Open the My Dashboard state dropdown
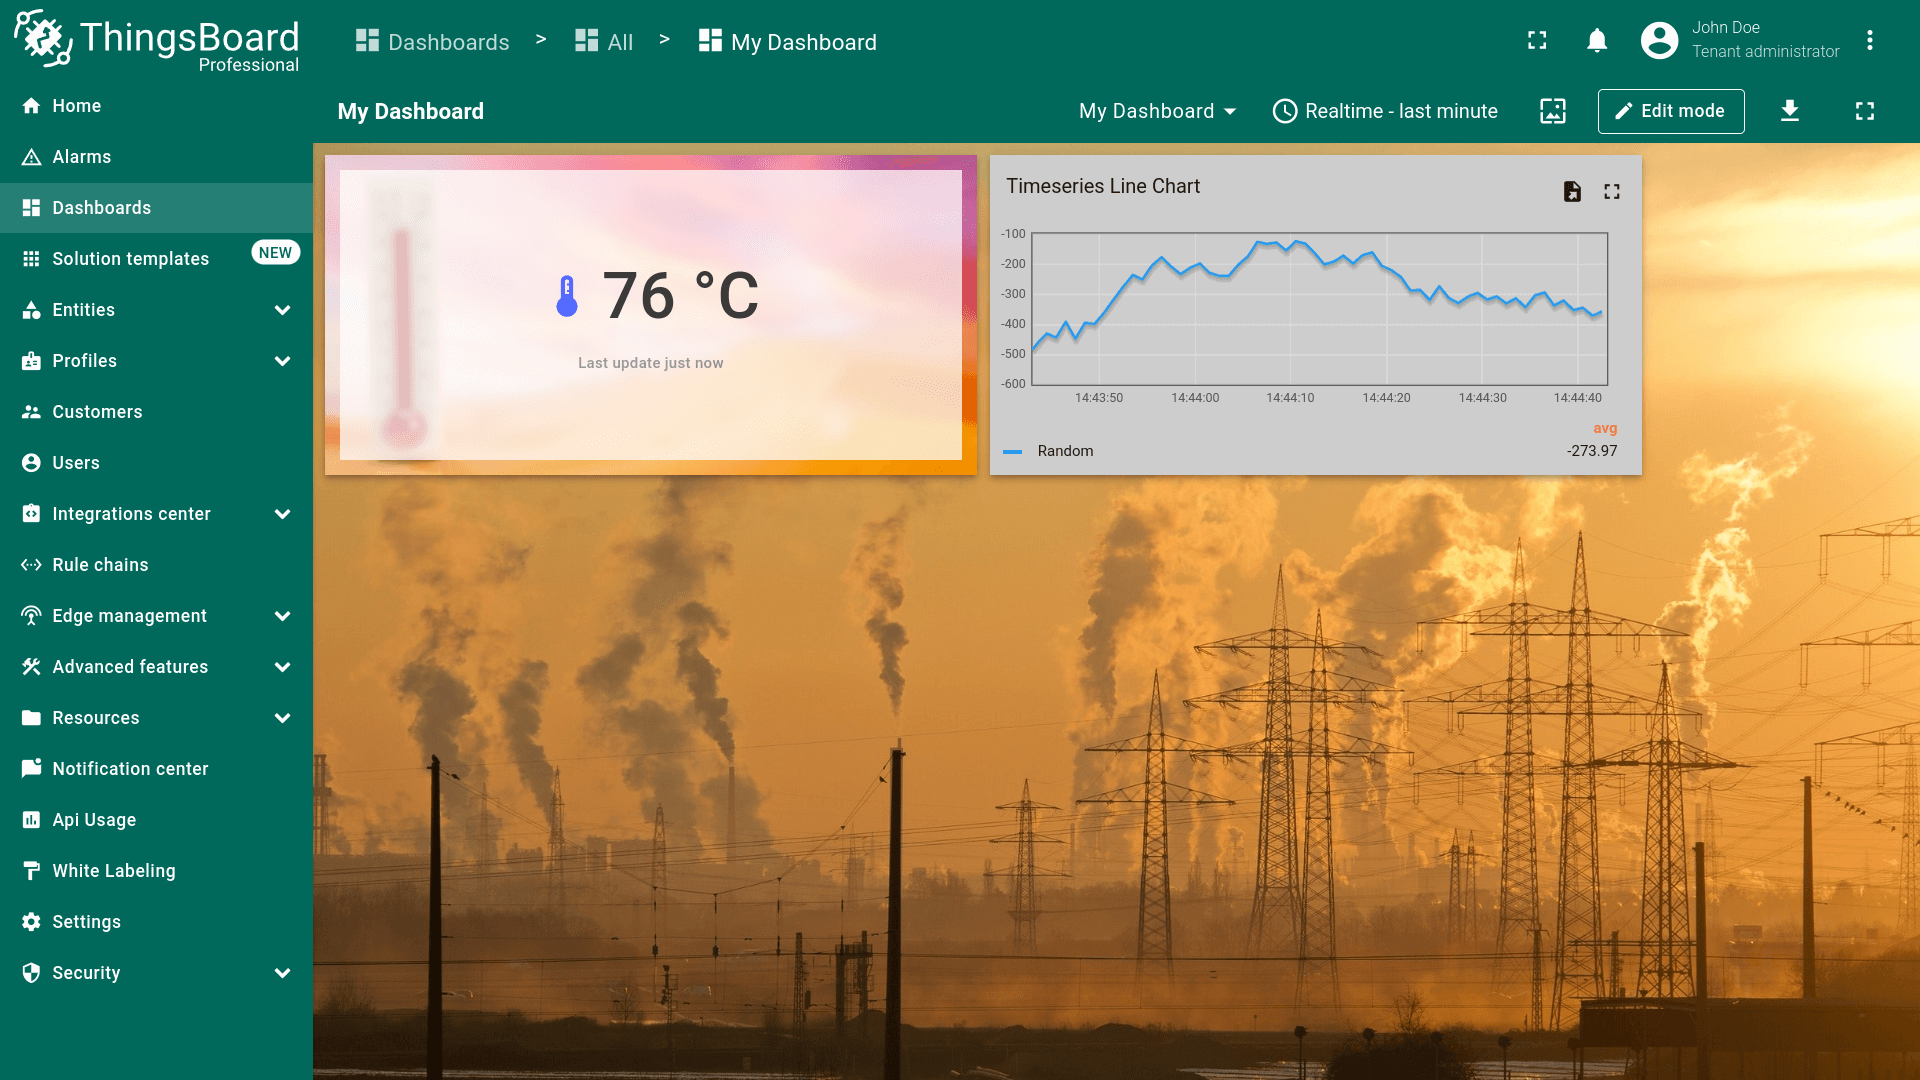1920x1080 pixels. [1158, 111]
